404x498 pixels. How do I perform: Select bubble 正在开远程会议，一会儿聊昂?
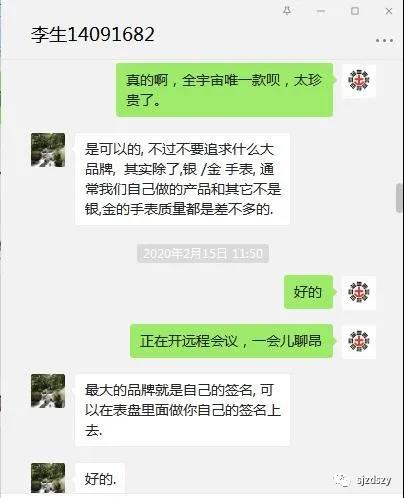coord(231,341)
